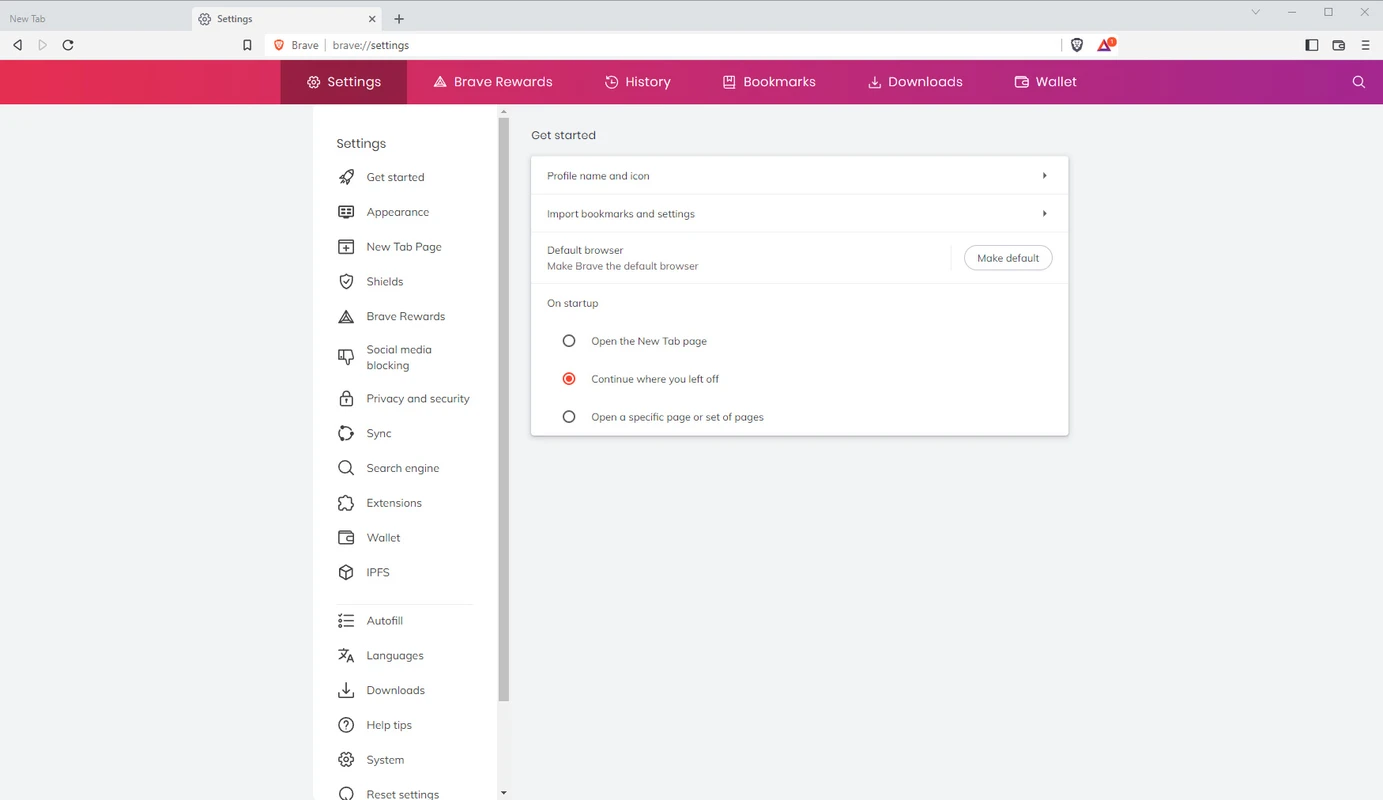The width and height of the screenshot is (1383, 800).
Task: Click the Sync sidebar icon
Action: [346, 433]
